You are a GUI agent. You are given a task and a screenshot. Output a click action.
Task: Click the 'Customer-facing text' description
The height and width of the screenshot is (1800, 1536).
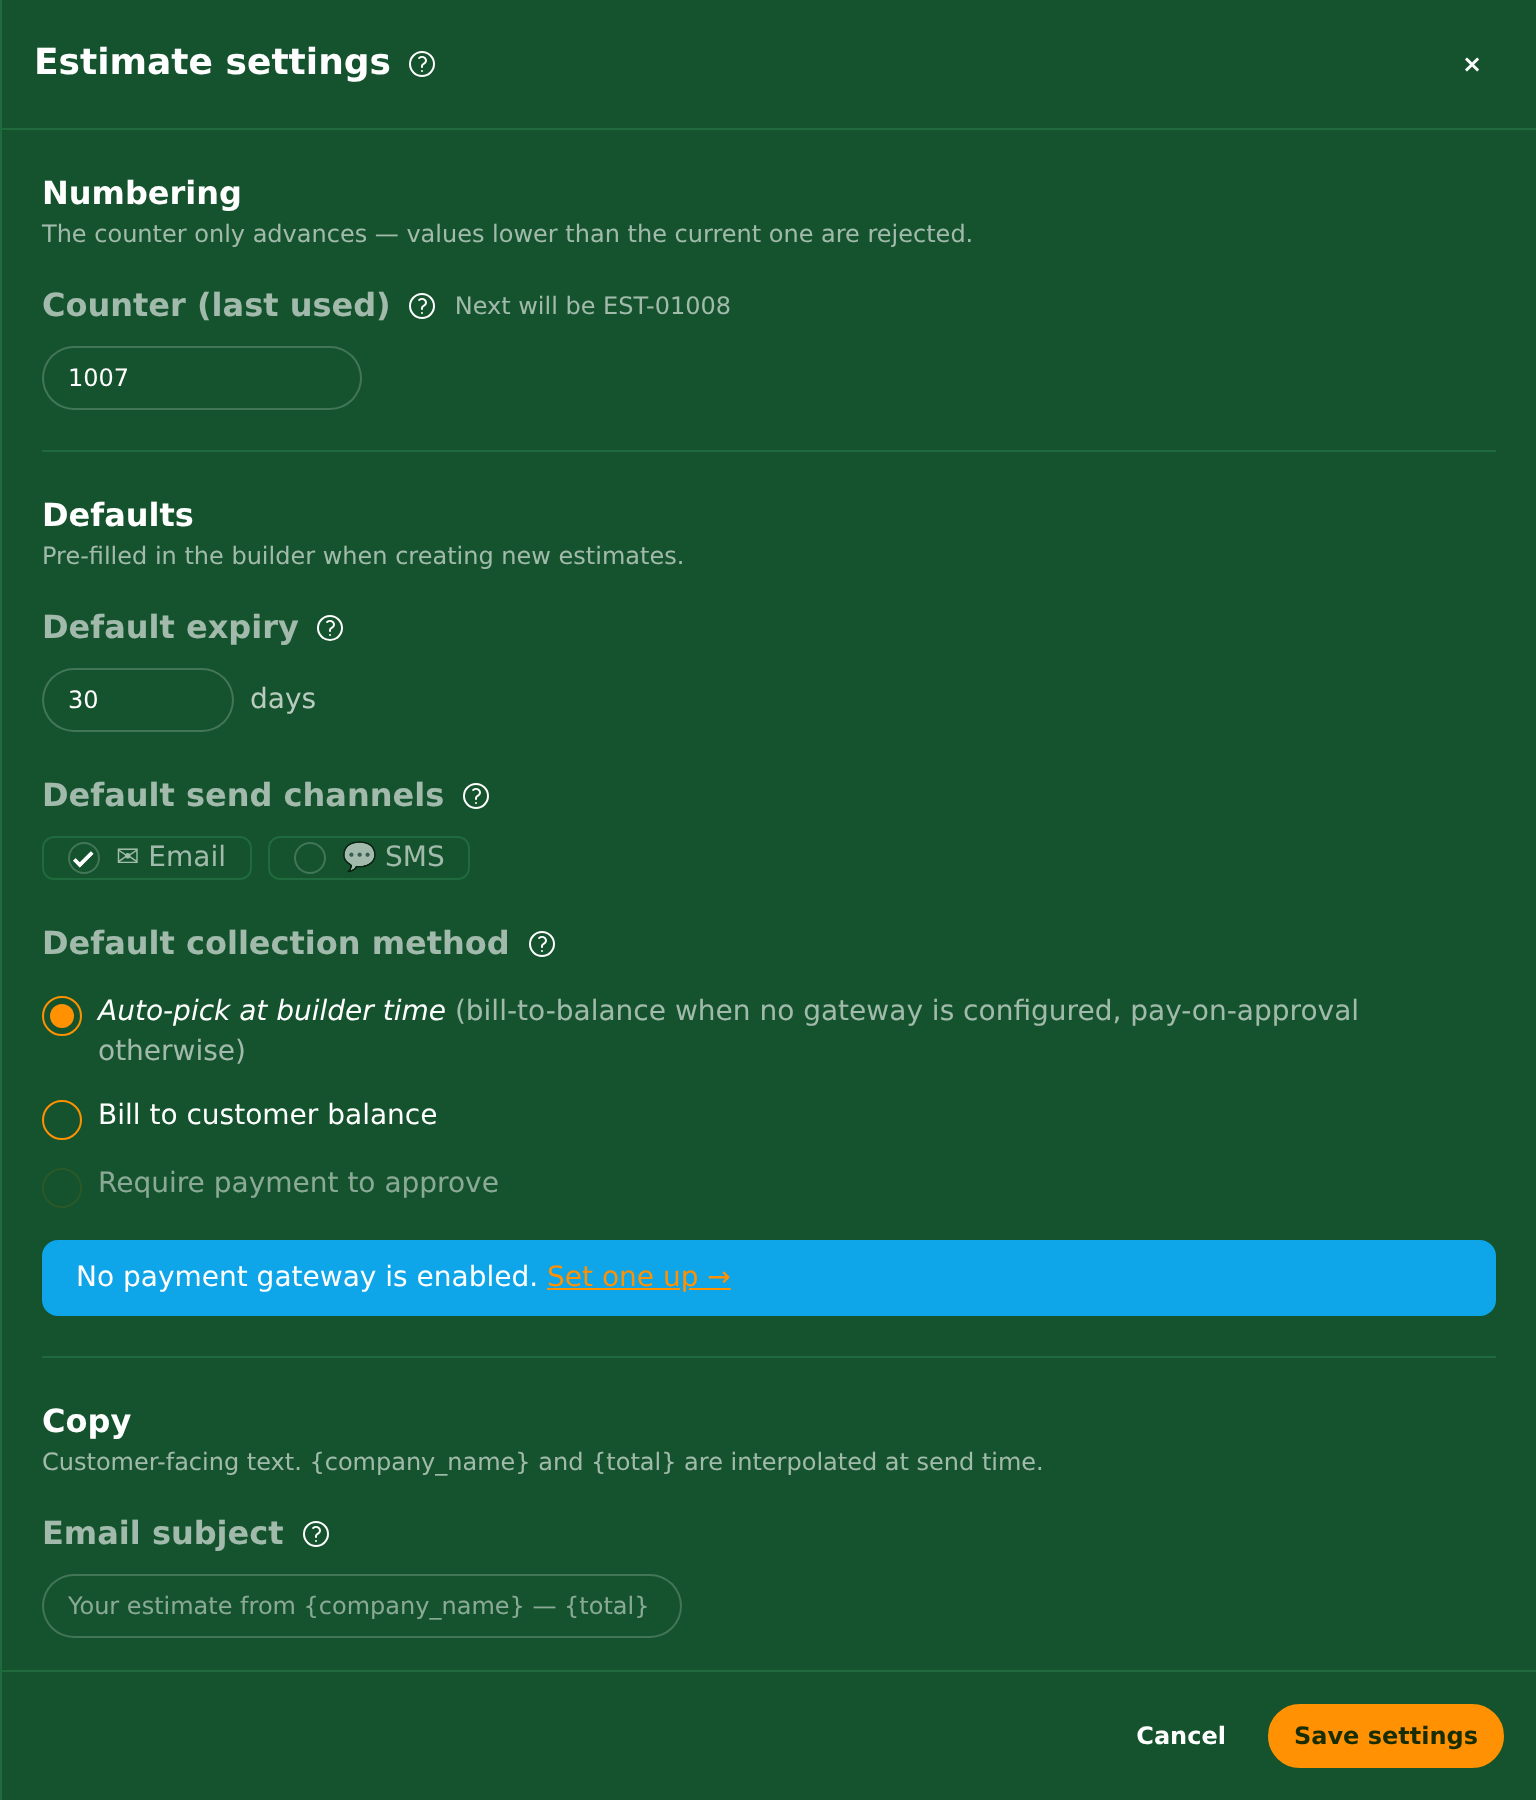coord(542,1462)
